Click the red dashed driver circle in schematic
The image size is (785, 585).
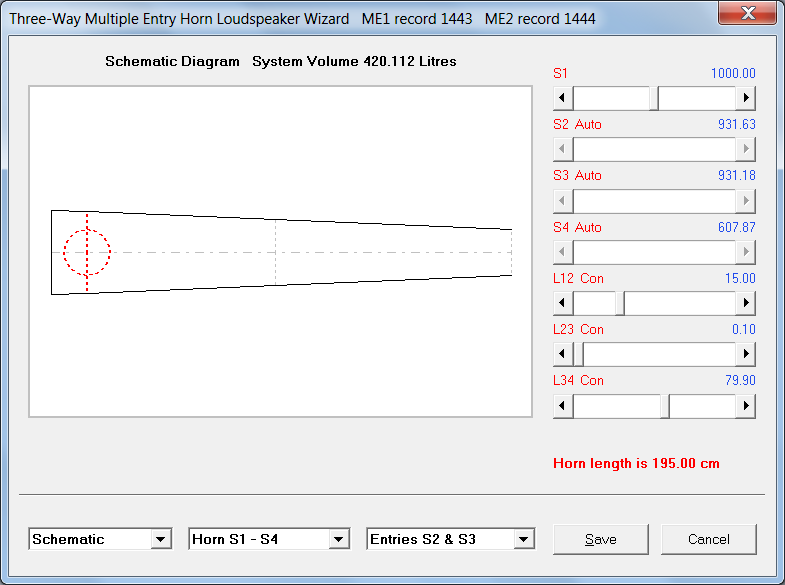(x=87, y=252)
